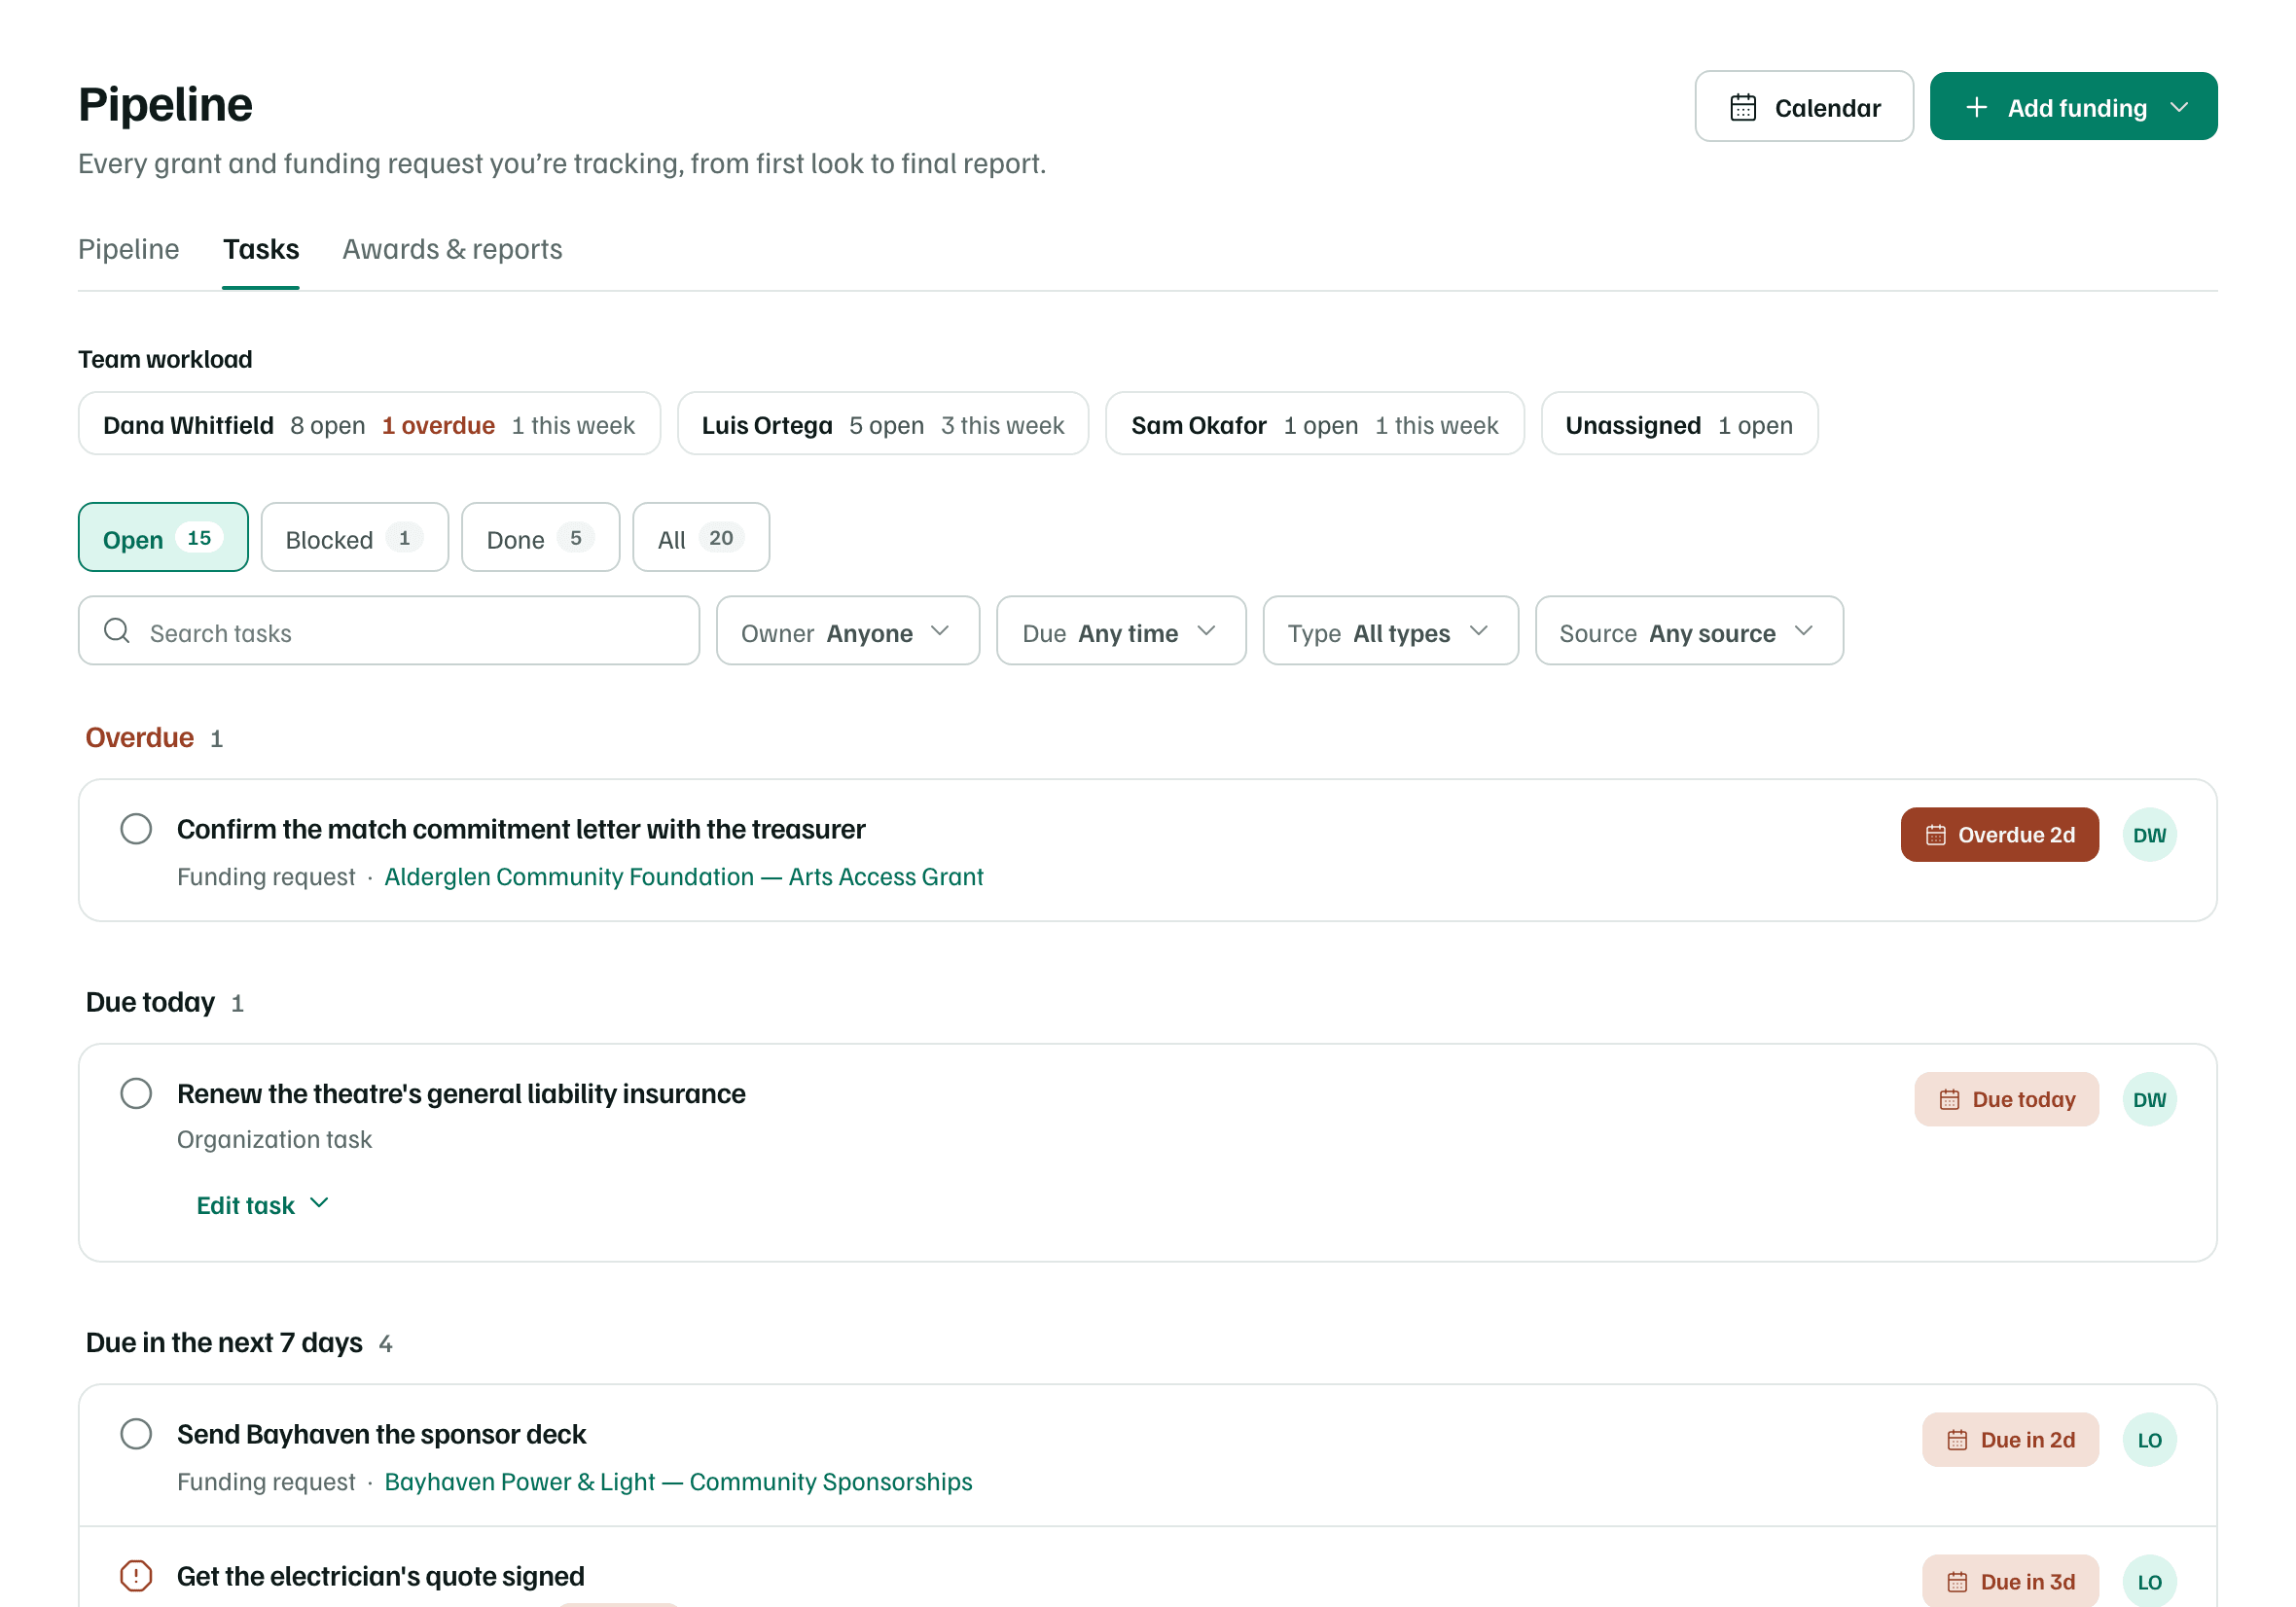Click the Due today badge

tap(2006, 1099)
